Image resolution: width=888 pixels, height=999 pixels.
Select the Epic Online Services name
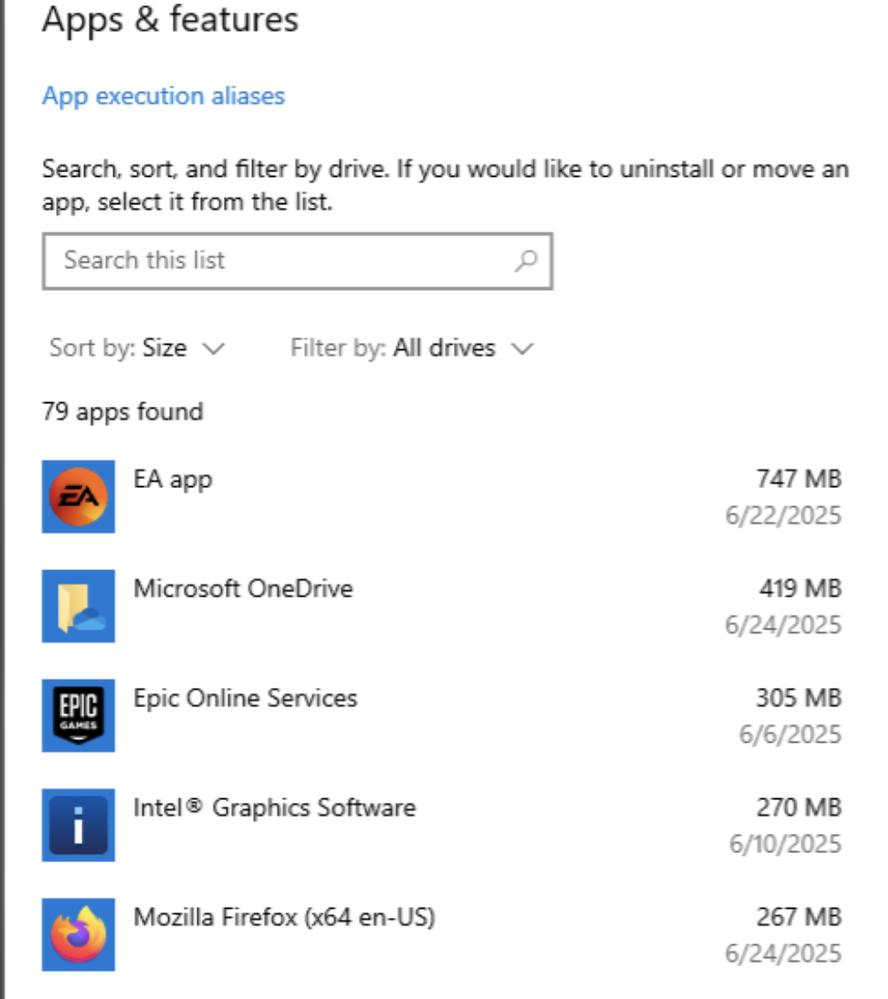pyautogui.click(x=245, y=698)
